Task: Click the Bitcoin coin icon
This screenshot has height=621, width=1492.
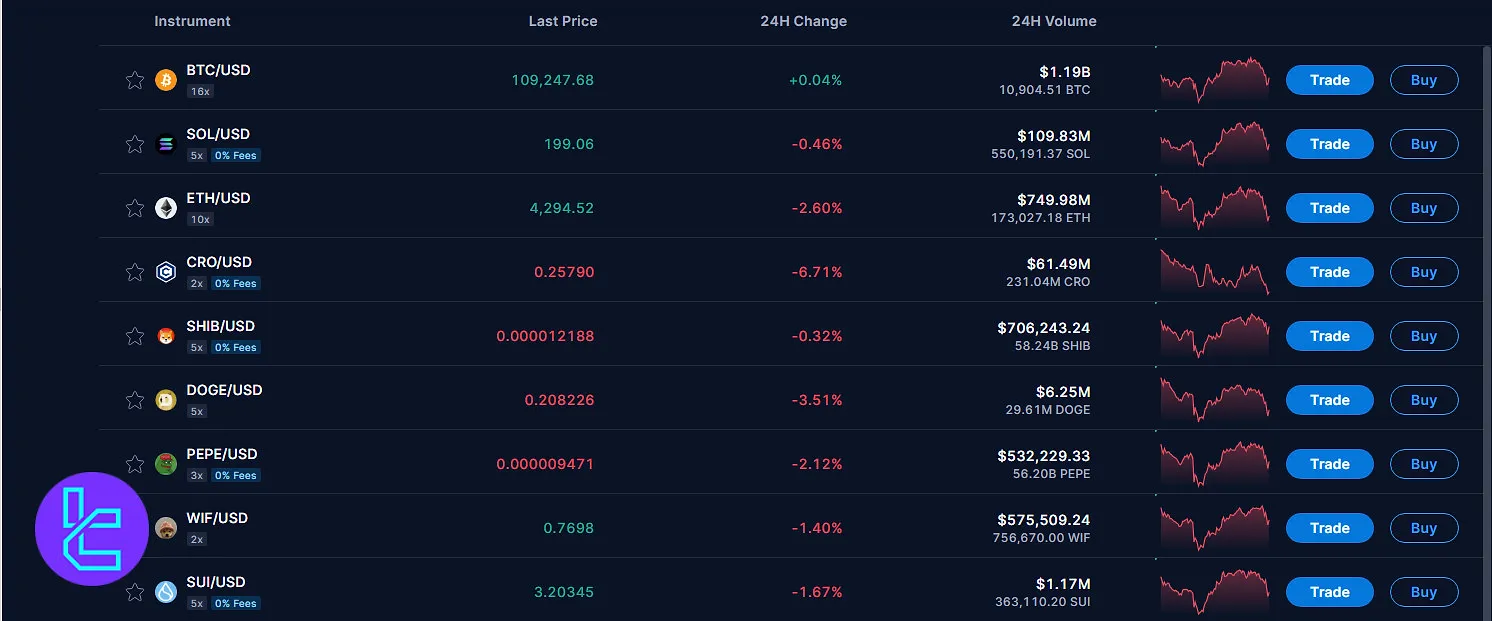Action: tap(166, 80)
